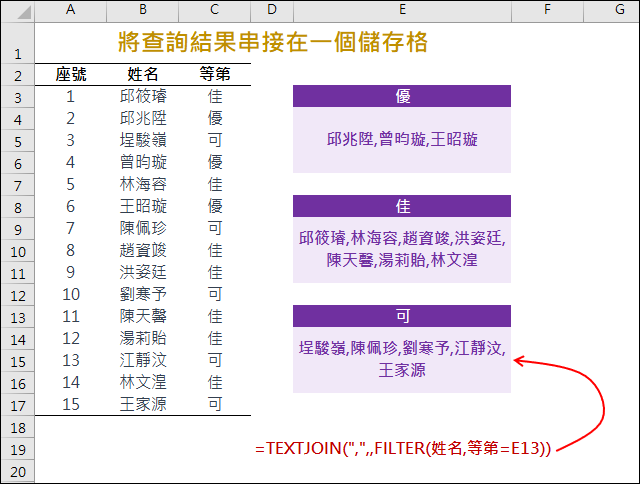Click the name cell 曾昀璇

[142, 162]
